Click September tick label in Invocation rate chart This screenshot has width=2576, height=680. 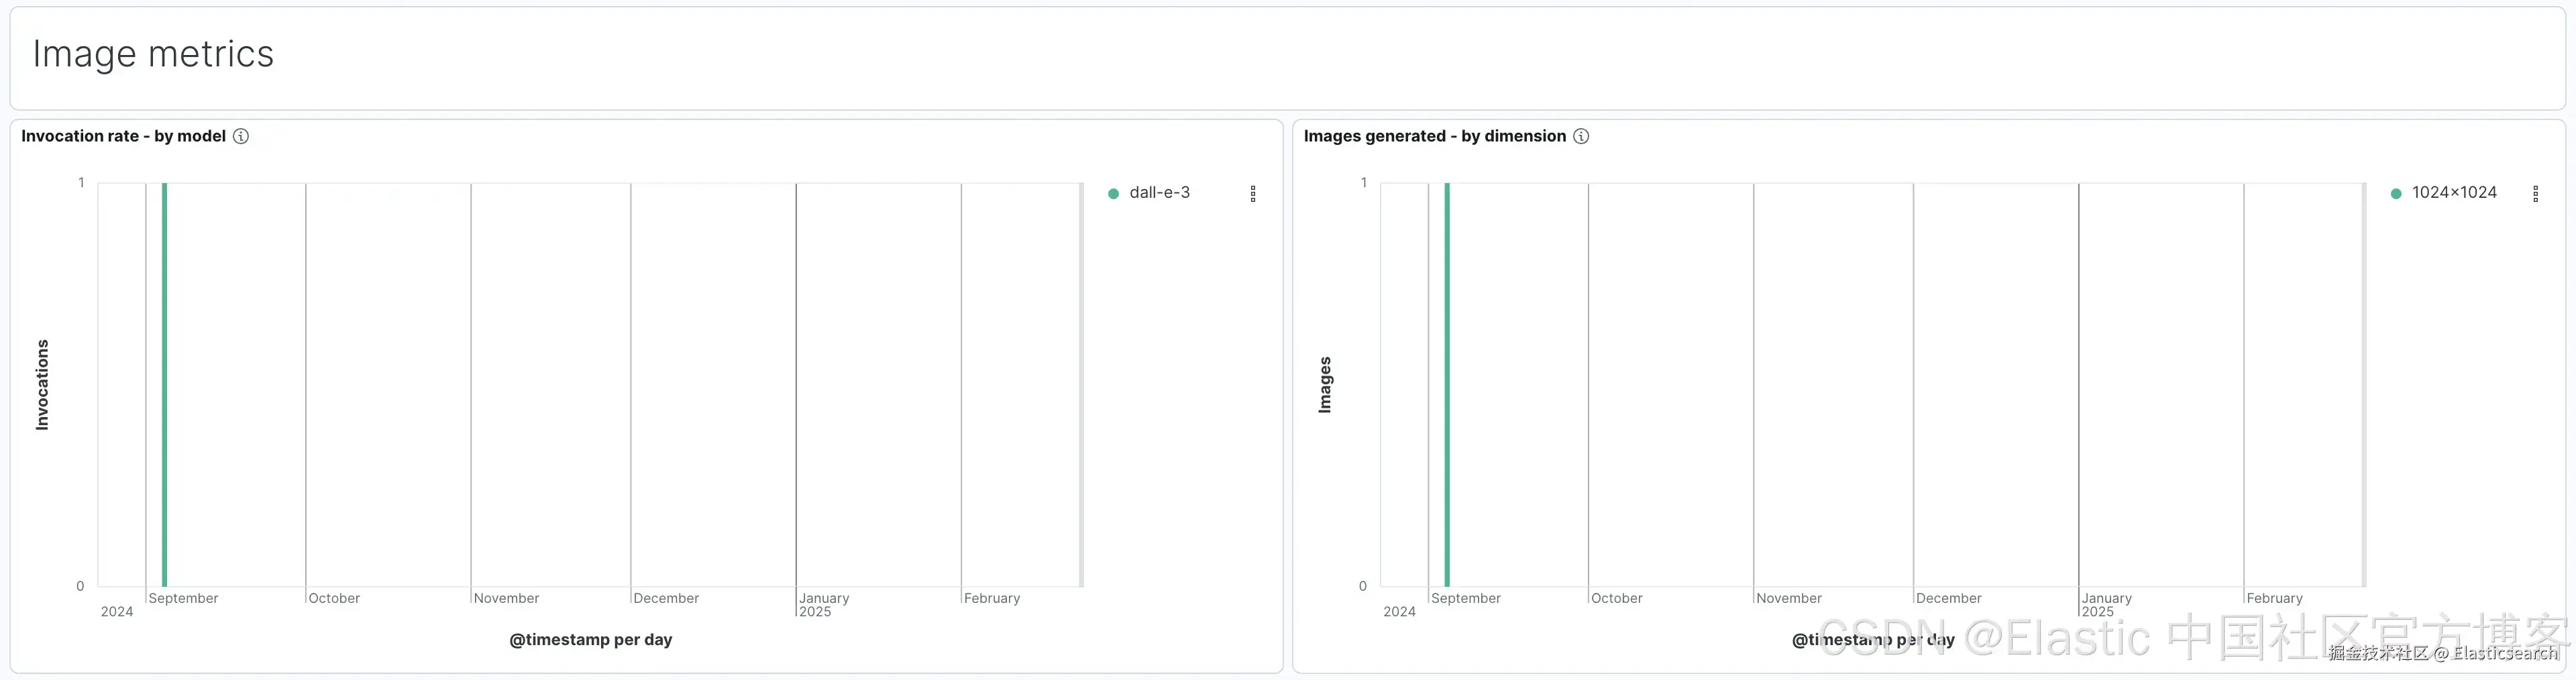(x=183, y=598)
